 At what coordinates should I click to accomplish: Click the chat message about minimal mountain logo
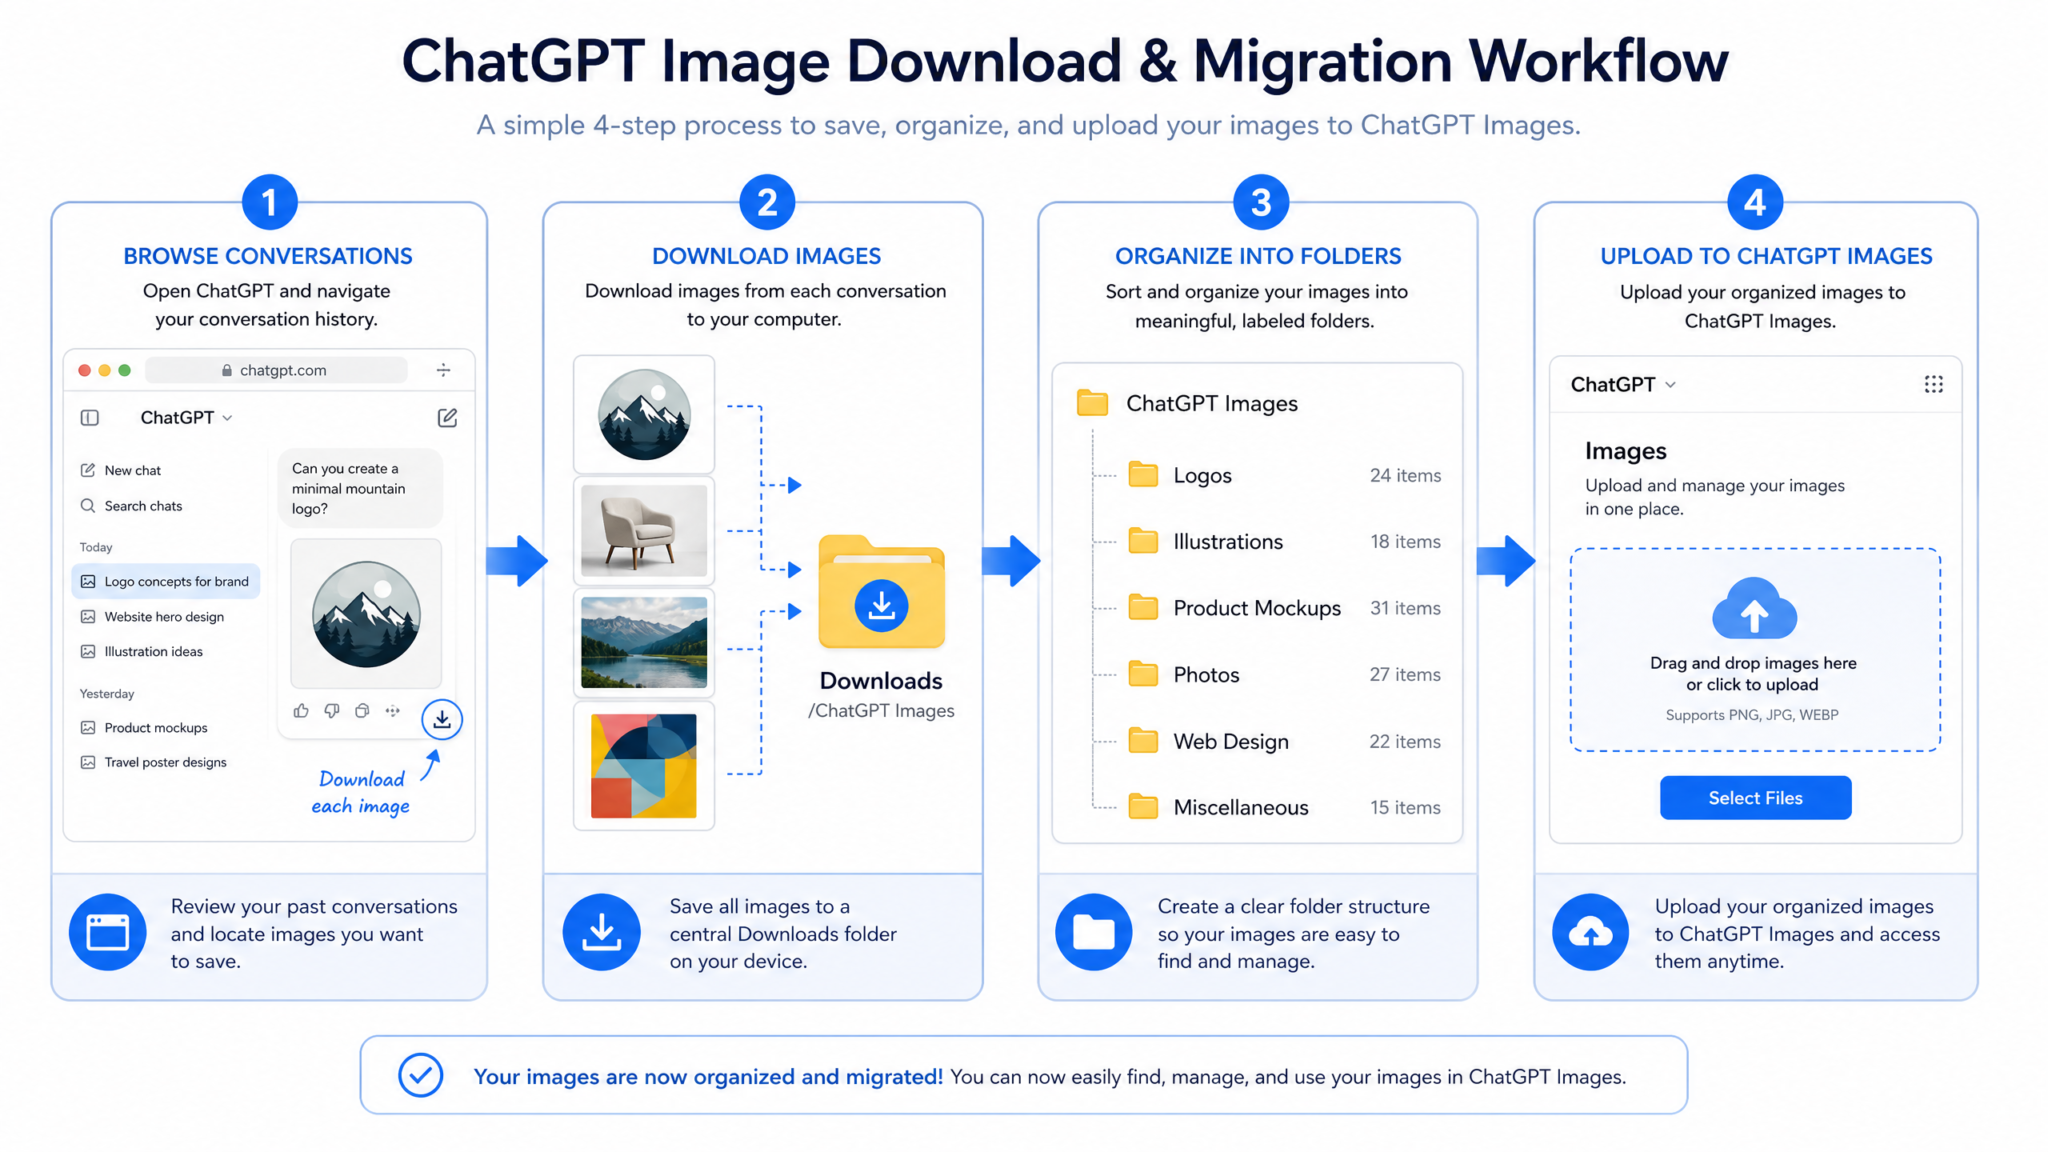coord(360,488)
